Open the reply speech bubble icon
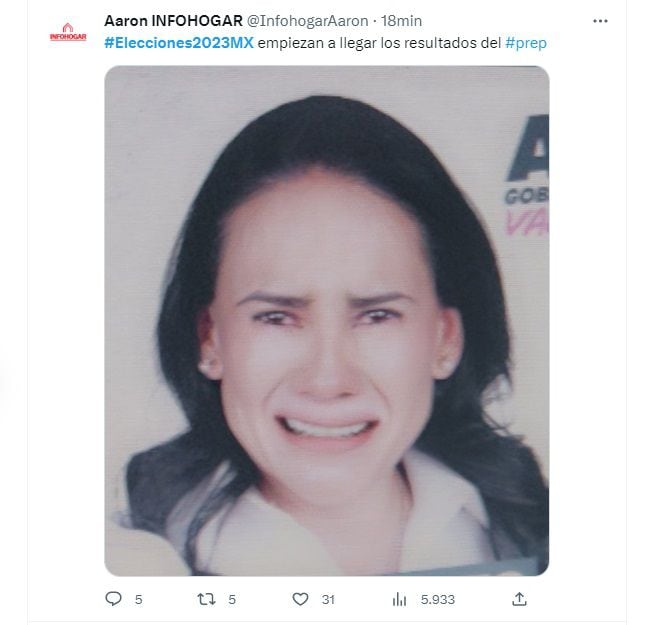This screenshot has height=625, width=647. [x=113, y=599]
